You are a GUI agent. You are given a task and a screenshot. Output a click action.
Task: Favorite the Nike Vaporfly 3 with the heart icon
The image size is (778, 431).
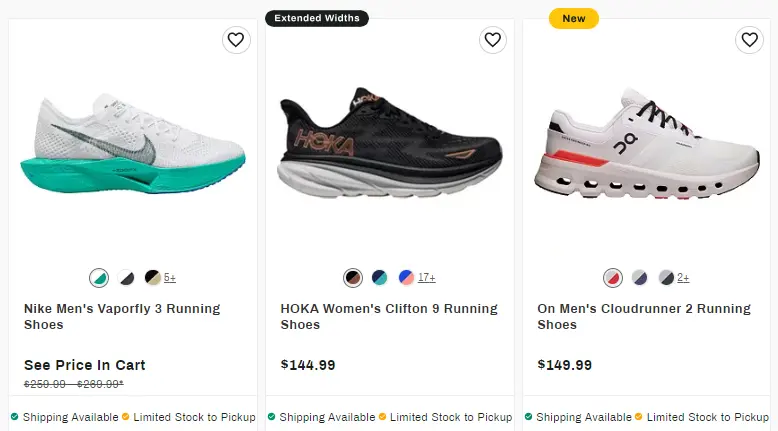coord(236,40)
